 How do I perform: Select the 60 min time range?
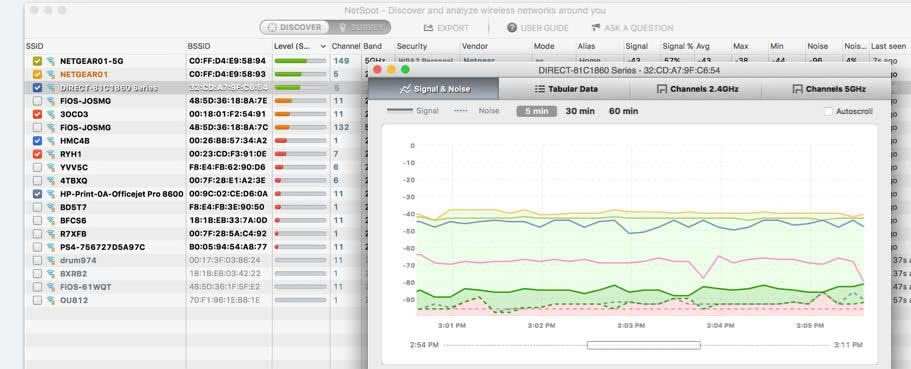[623, 111]
